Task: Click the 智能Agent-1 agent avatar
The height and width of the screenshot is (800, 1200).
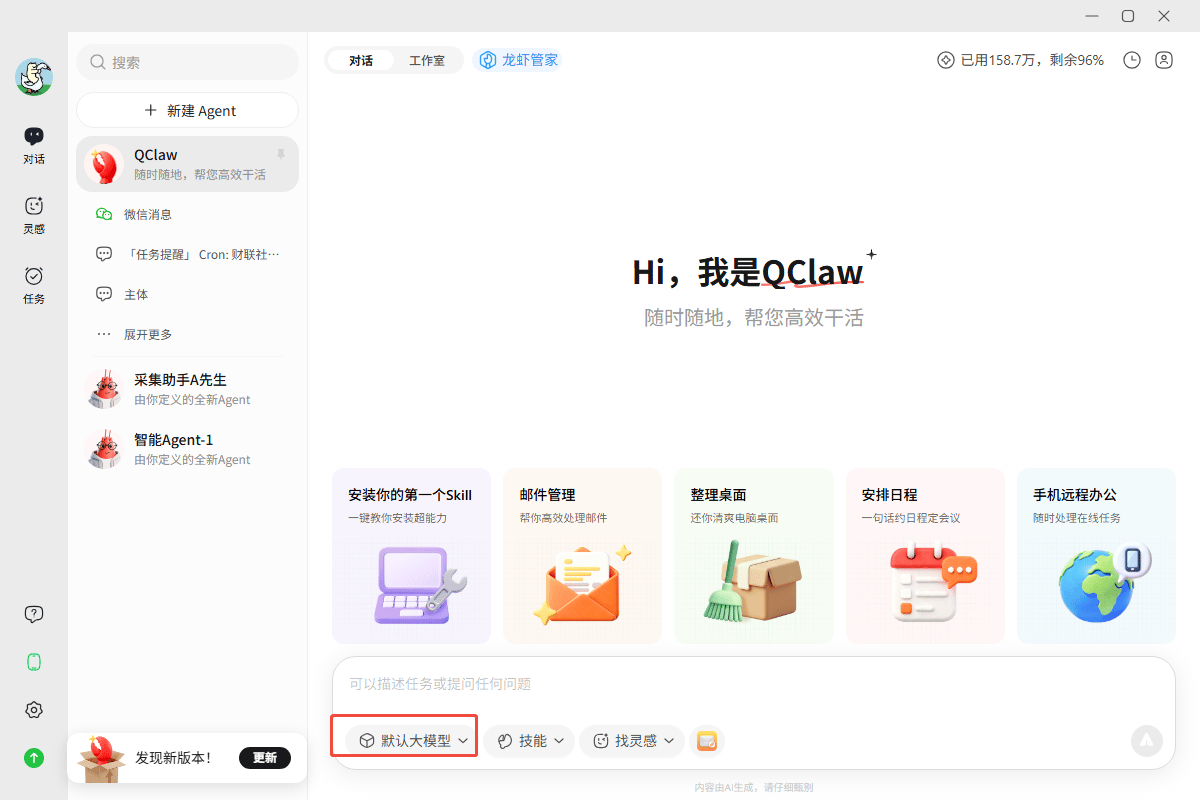Action: pyautogui.click(x=104, y=449)
